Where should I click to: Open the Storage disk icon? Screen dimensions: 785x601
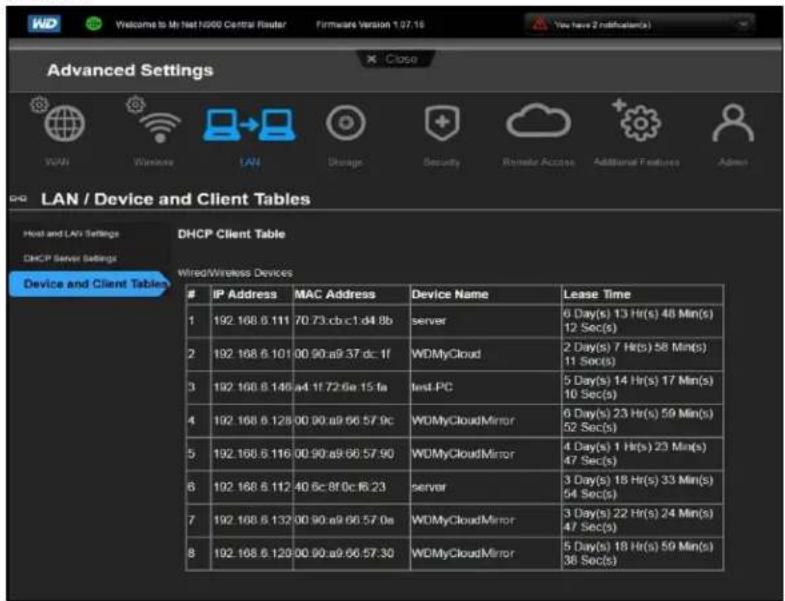(x=345, y=123)
